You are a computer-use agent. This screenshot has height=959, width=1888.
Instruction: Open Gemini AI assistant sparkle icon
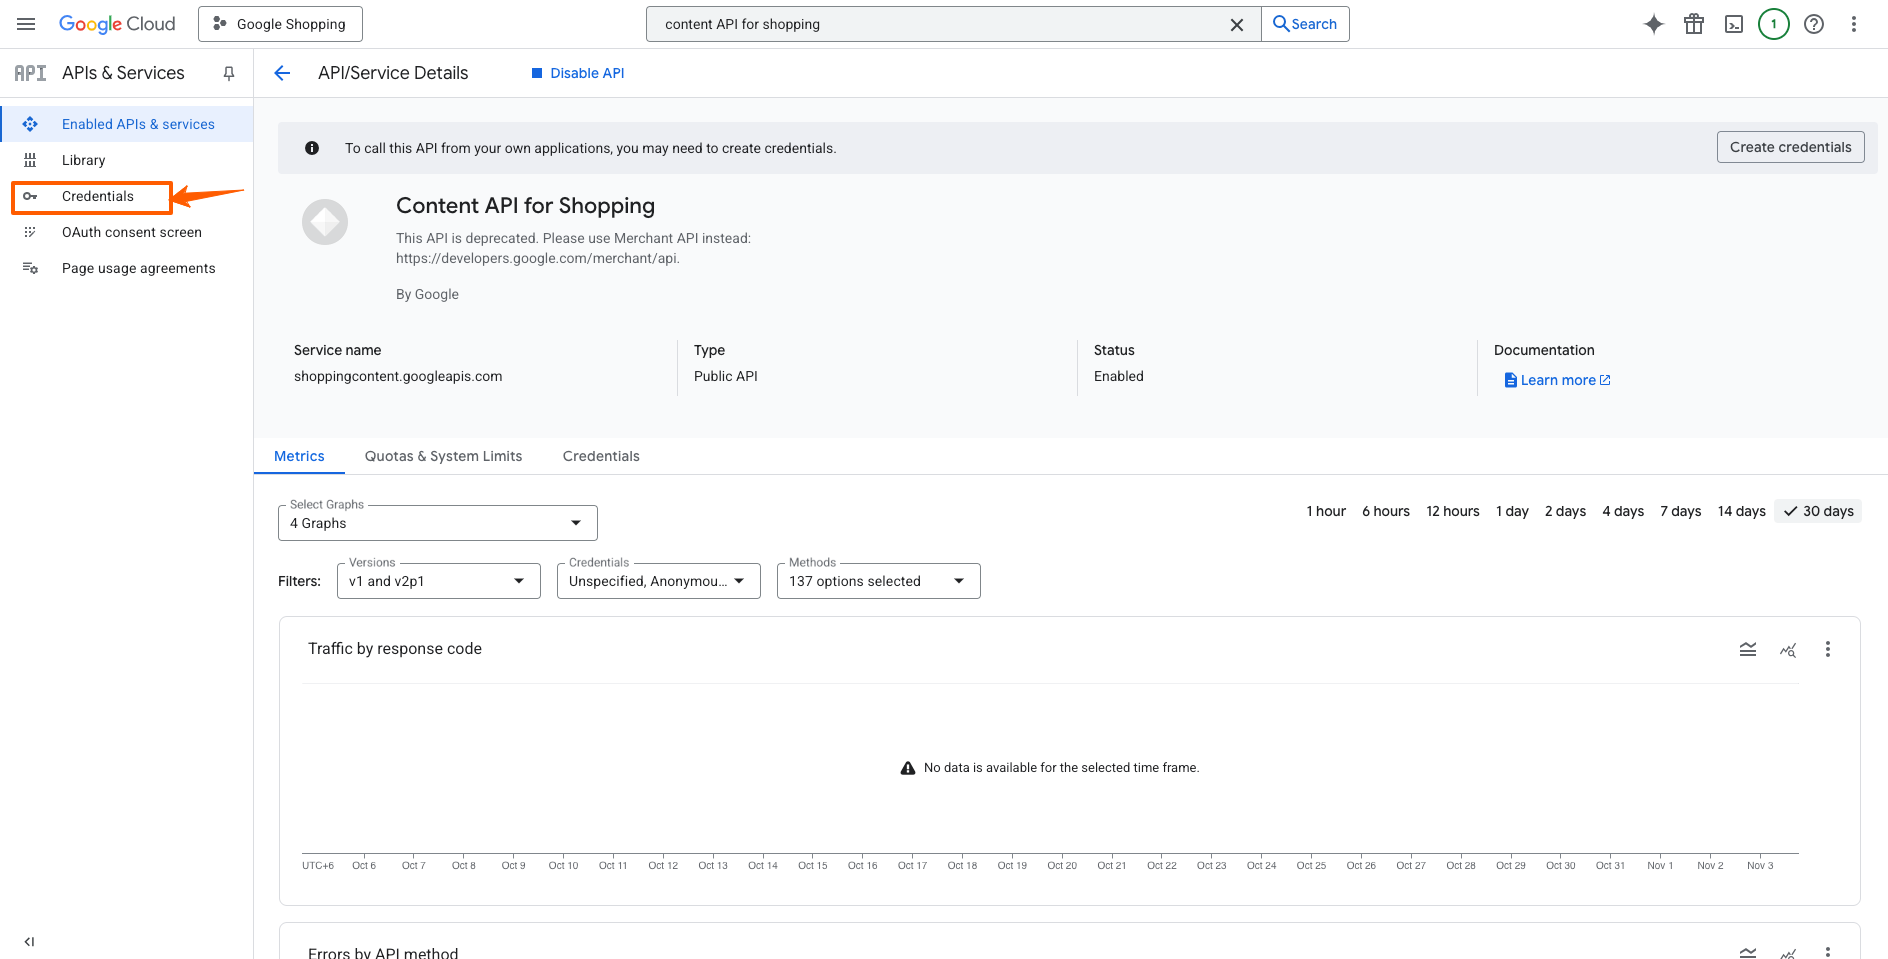(1654, 24)
